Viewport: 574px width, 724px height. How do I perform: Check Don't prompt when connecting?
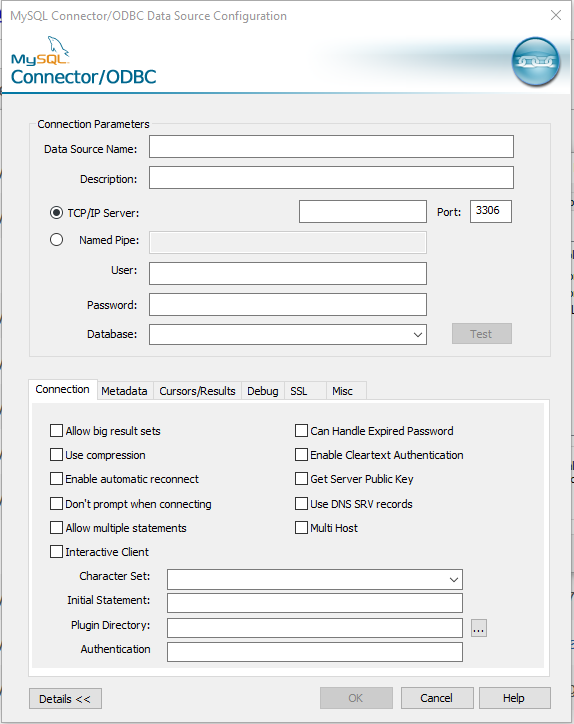coord(56,504)
